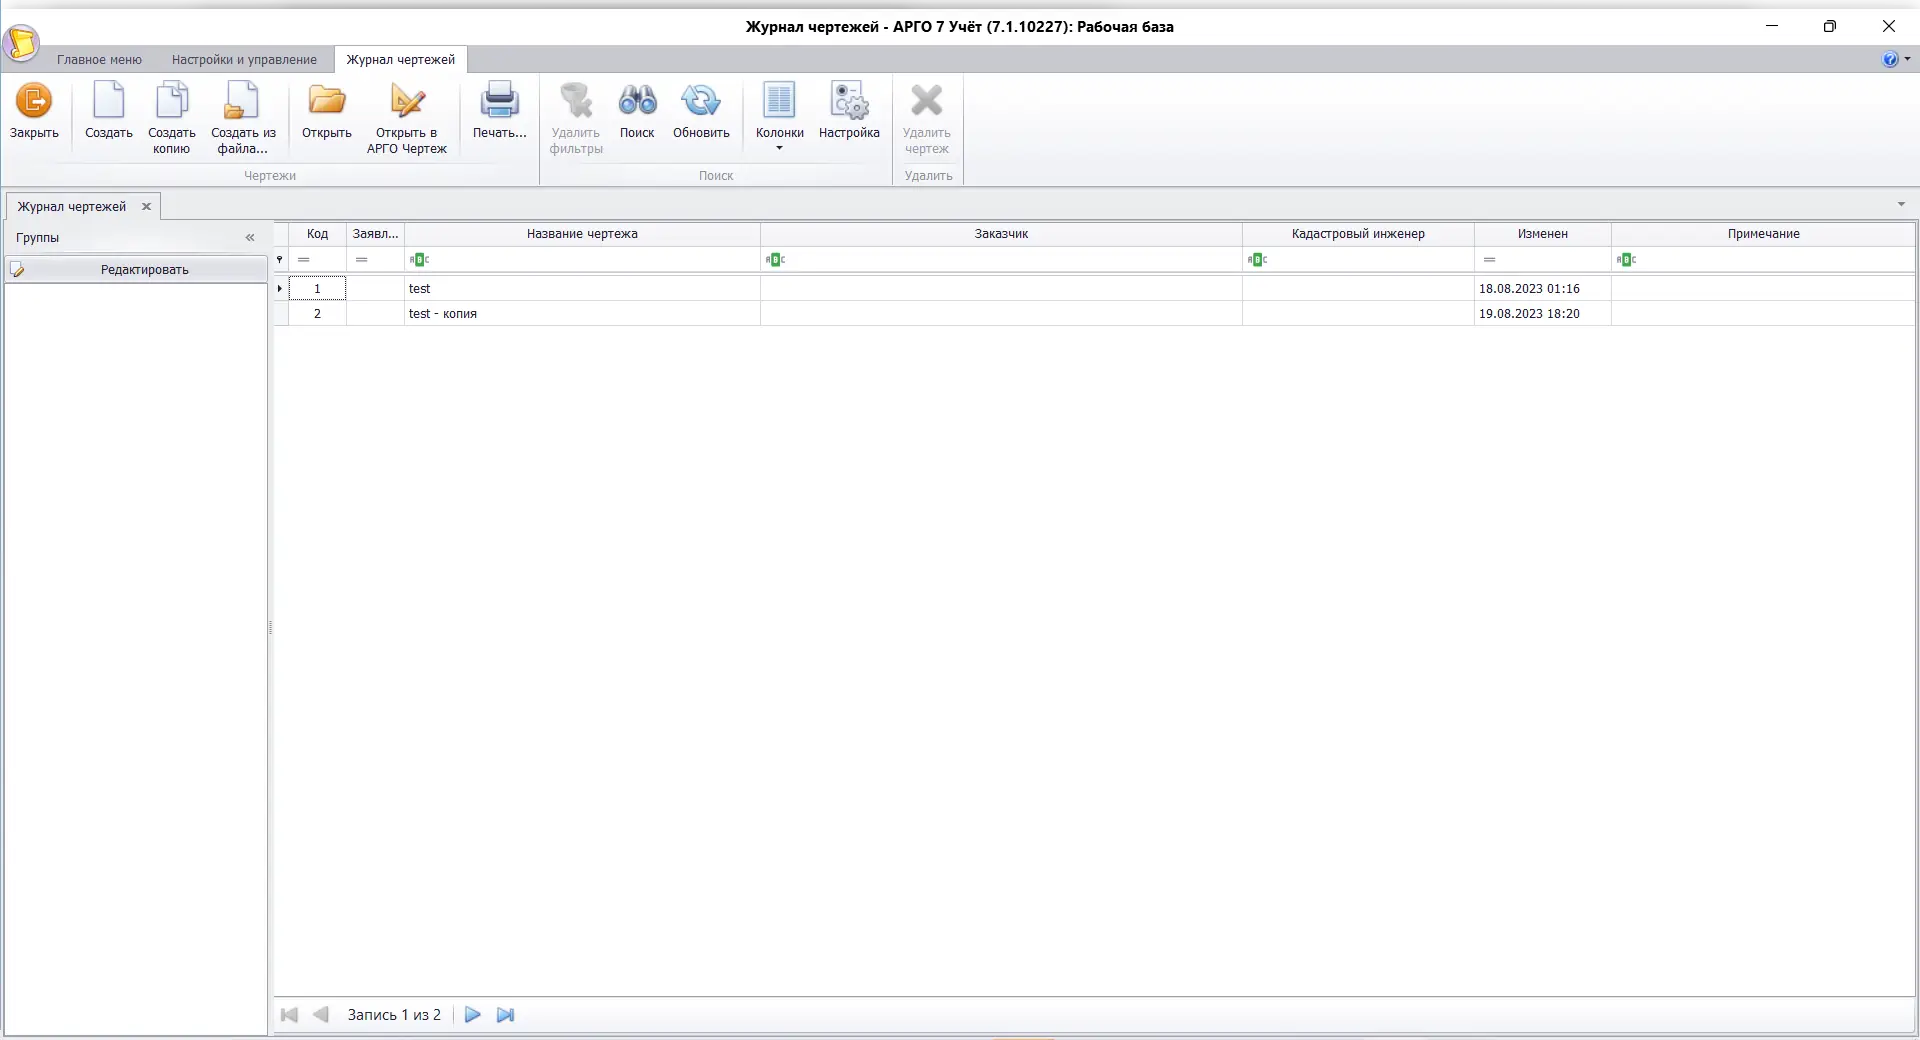
Task: Click code cell 1 in the table
Action: click(x=318, y=289)
